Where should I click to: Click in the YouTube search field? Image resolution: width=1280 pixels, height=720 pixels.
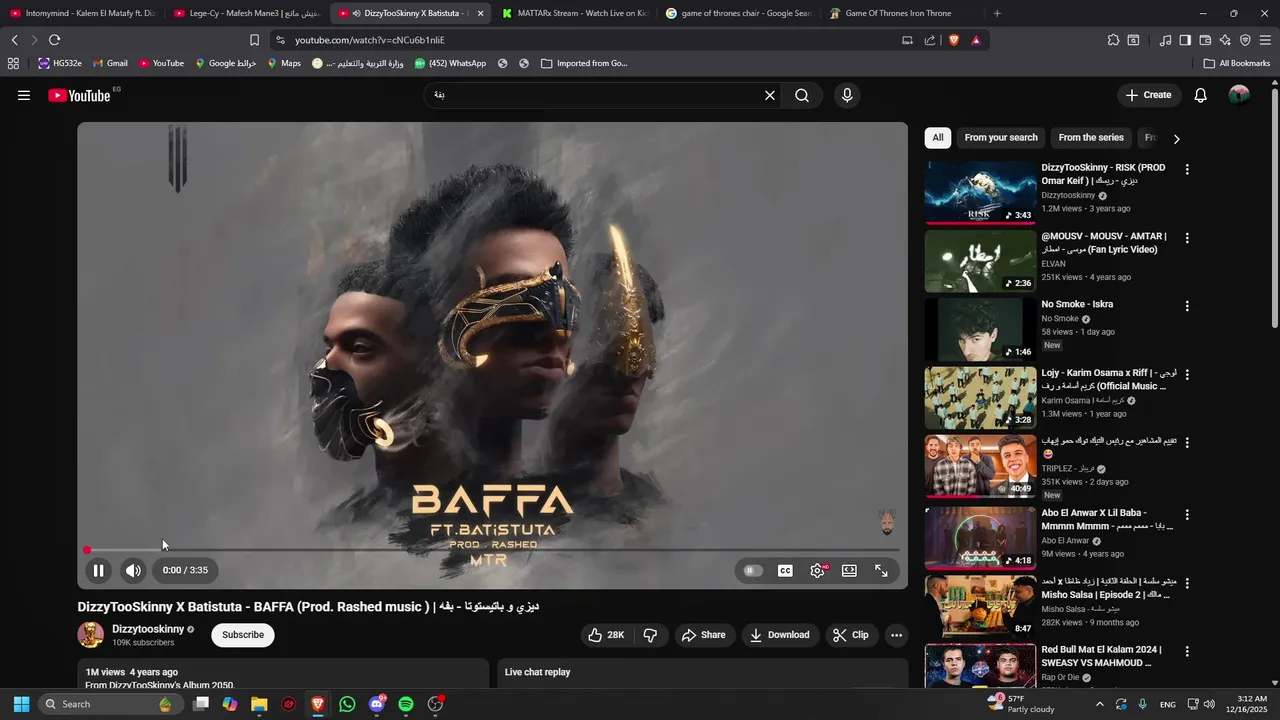pos(595,95)
